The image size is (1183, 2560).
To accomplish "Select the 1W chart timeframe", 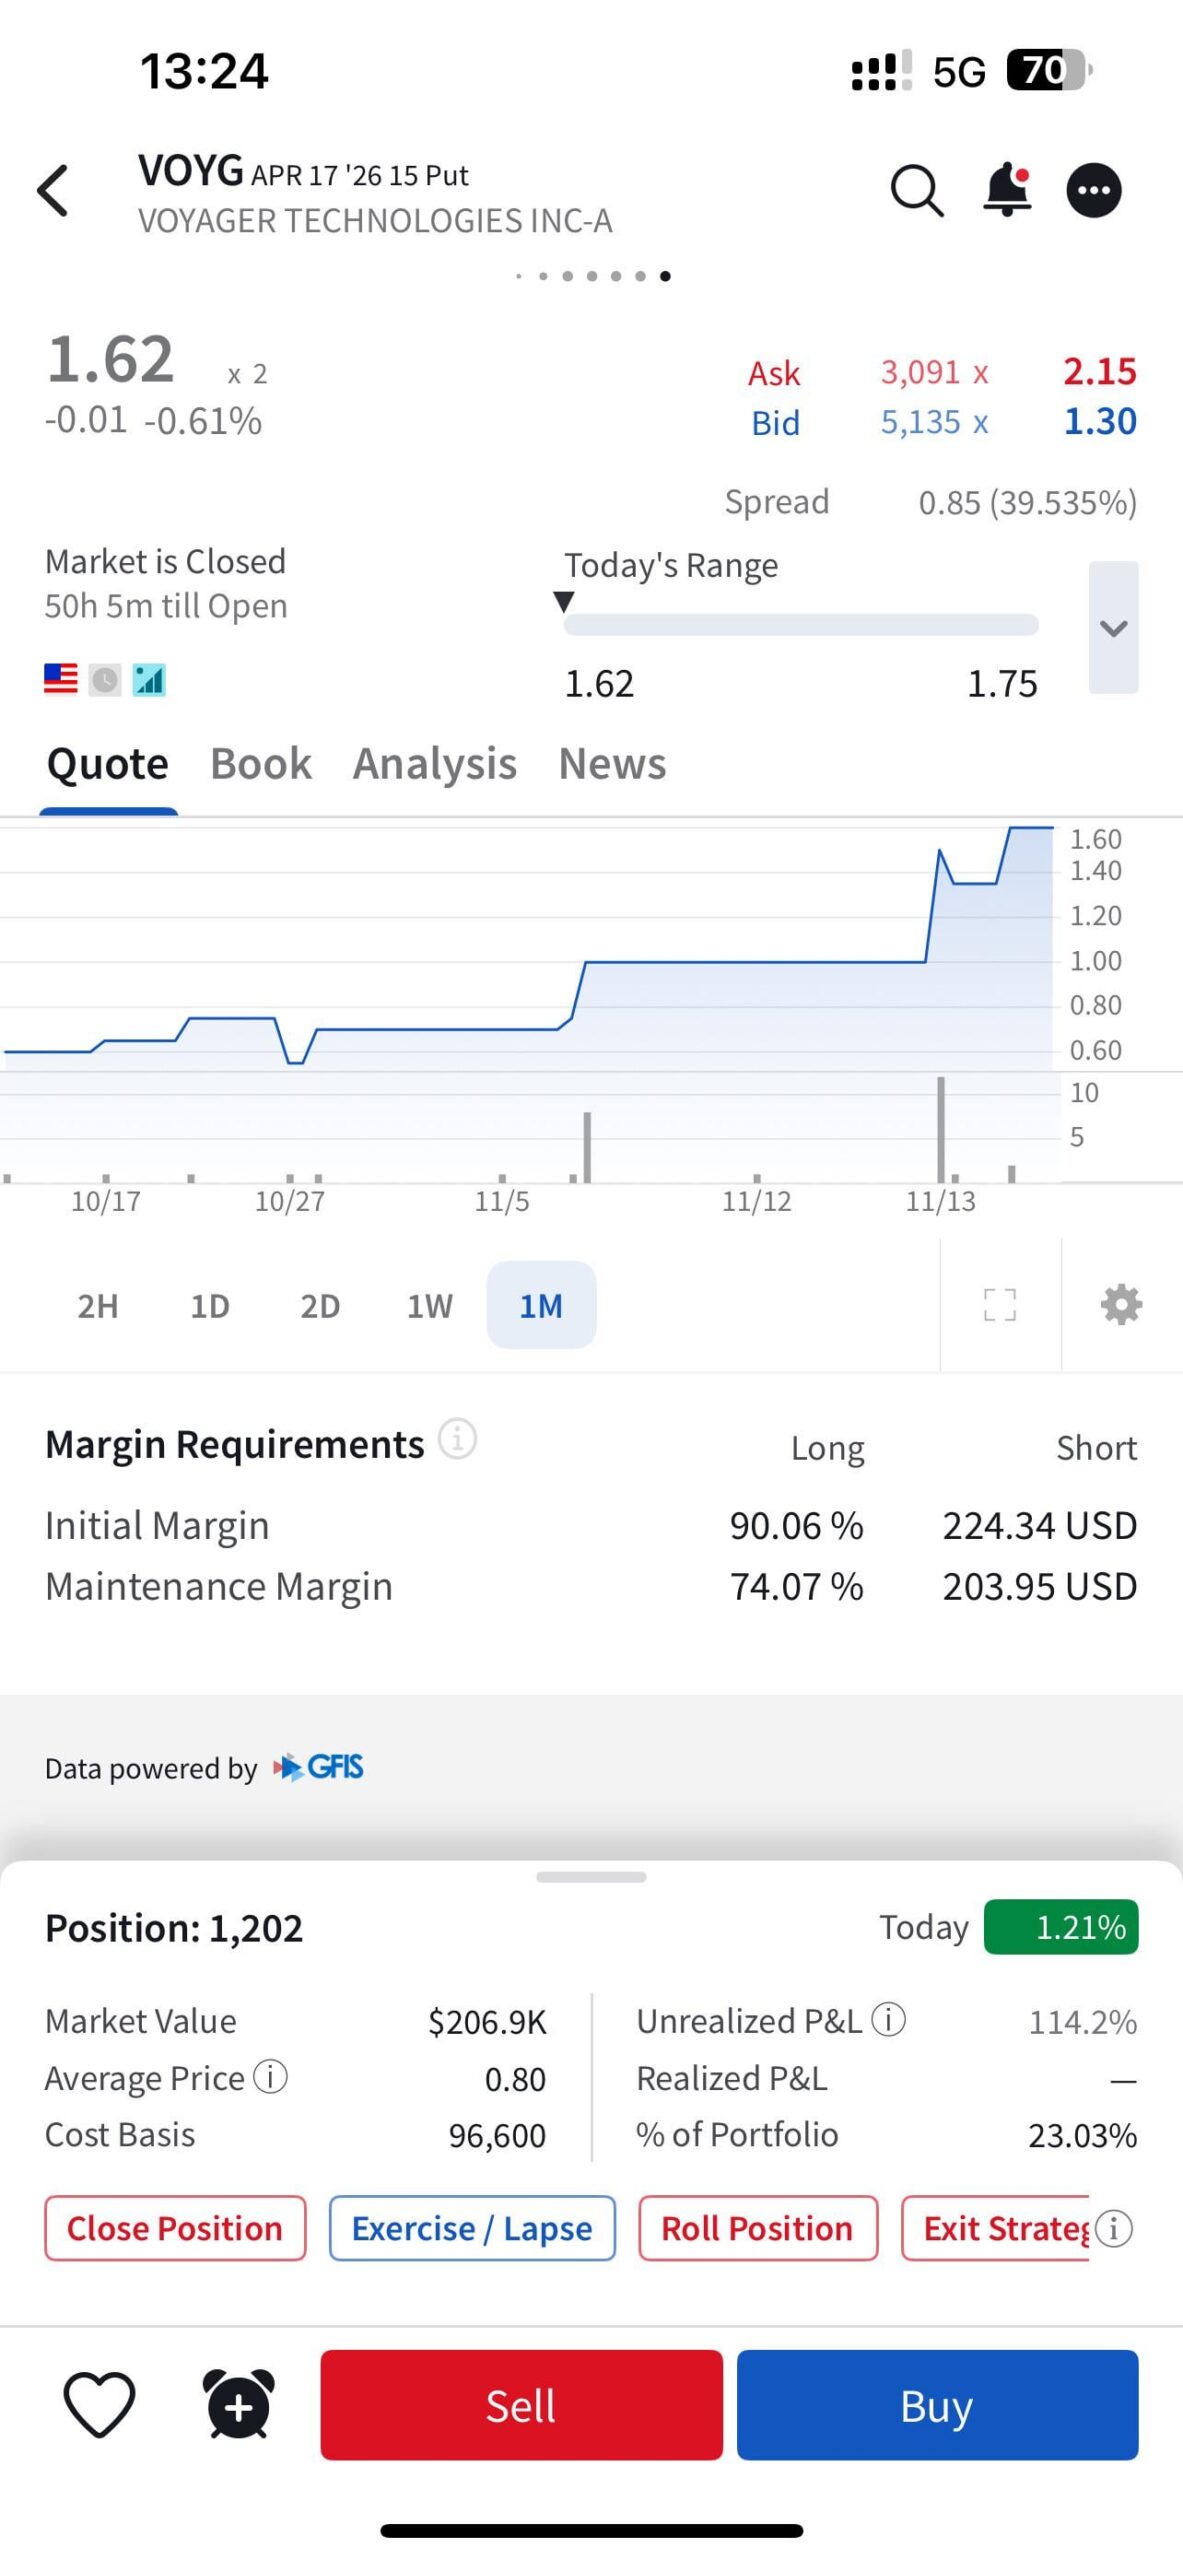I will pyautogui.click(x=430, y=1305).
